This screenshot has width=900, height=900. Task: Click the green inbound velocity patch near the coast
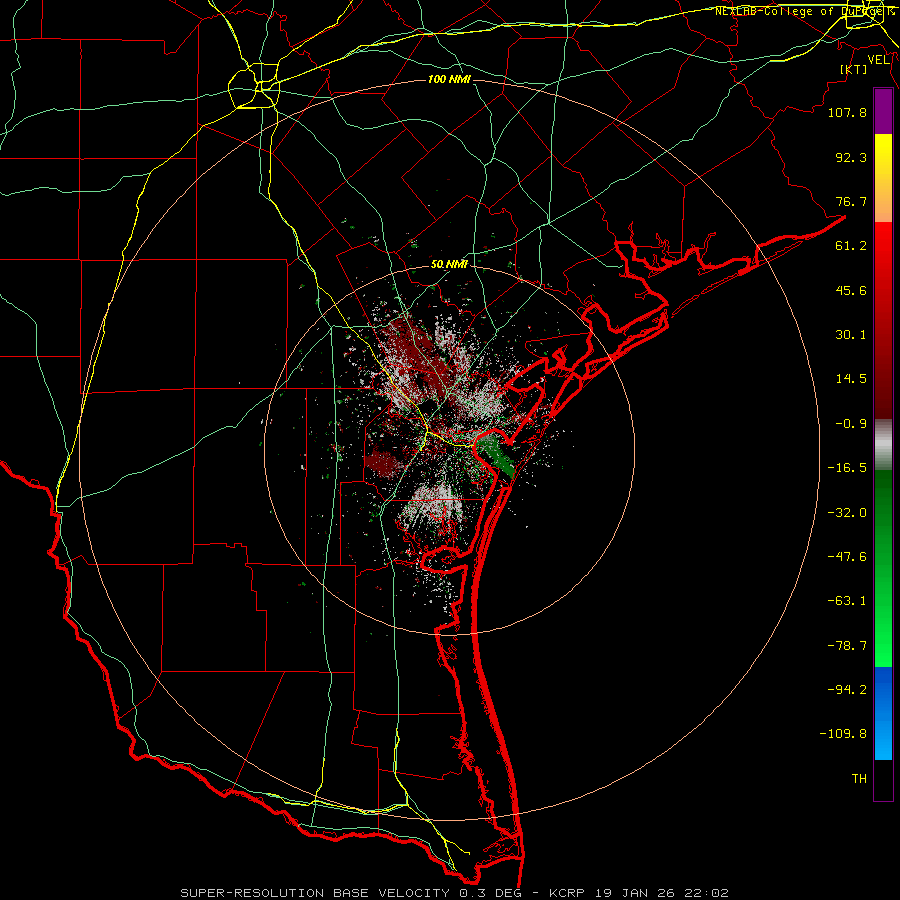497,455
